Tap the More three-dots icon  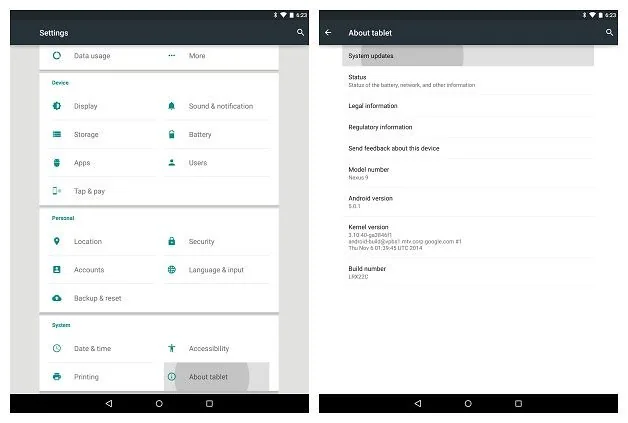[x=171, y=56]
